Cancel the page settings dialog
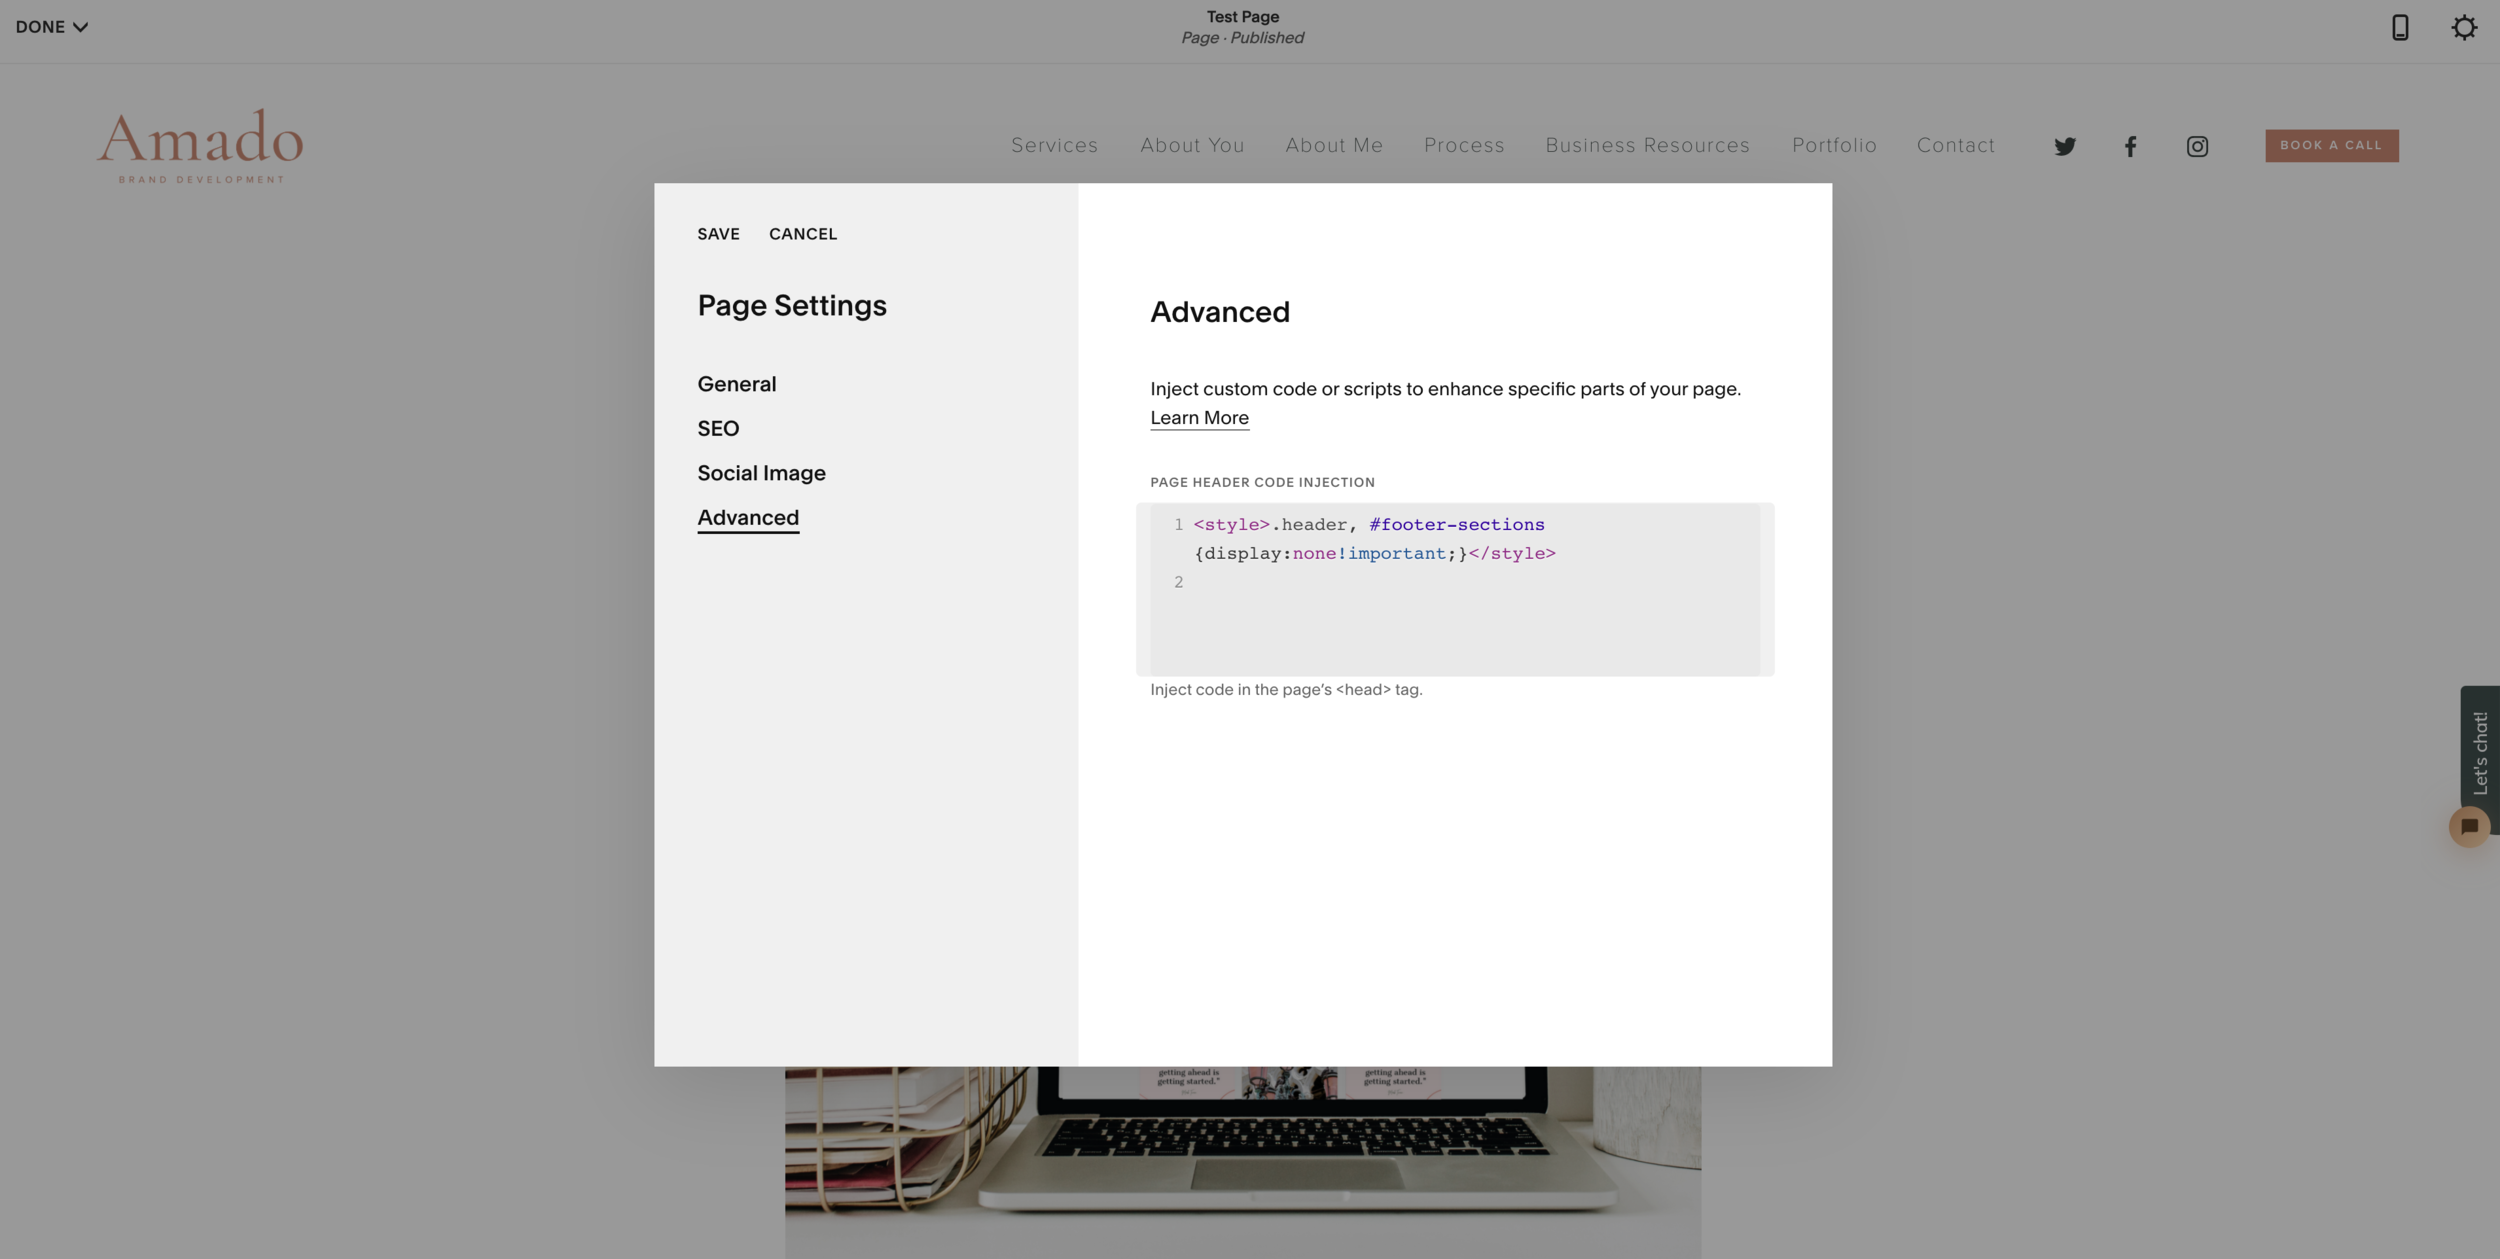 pos(802,234)
